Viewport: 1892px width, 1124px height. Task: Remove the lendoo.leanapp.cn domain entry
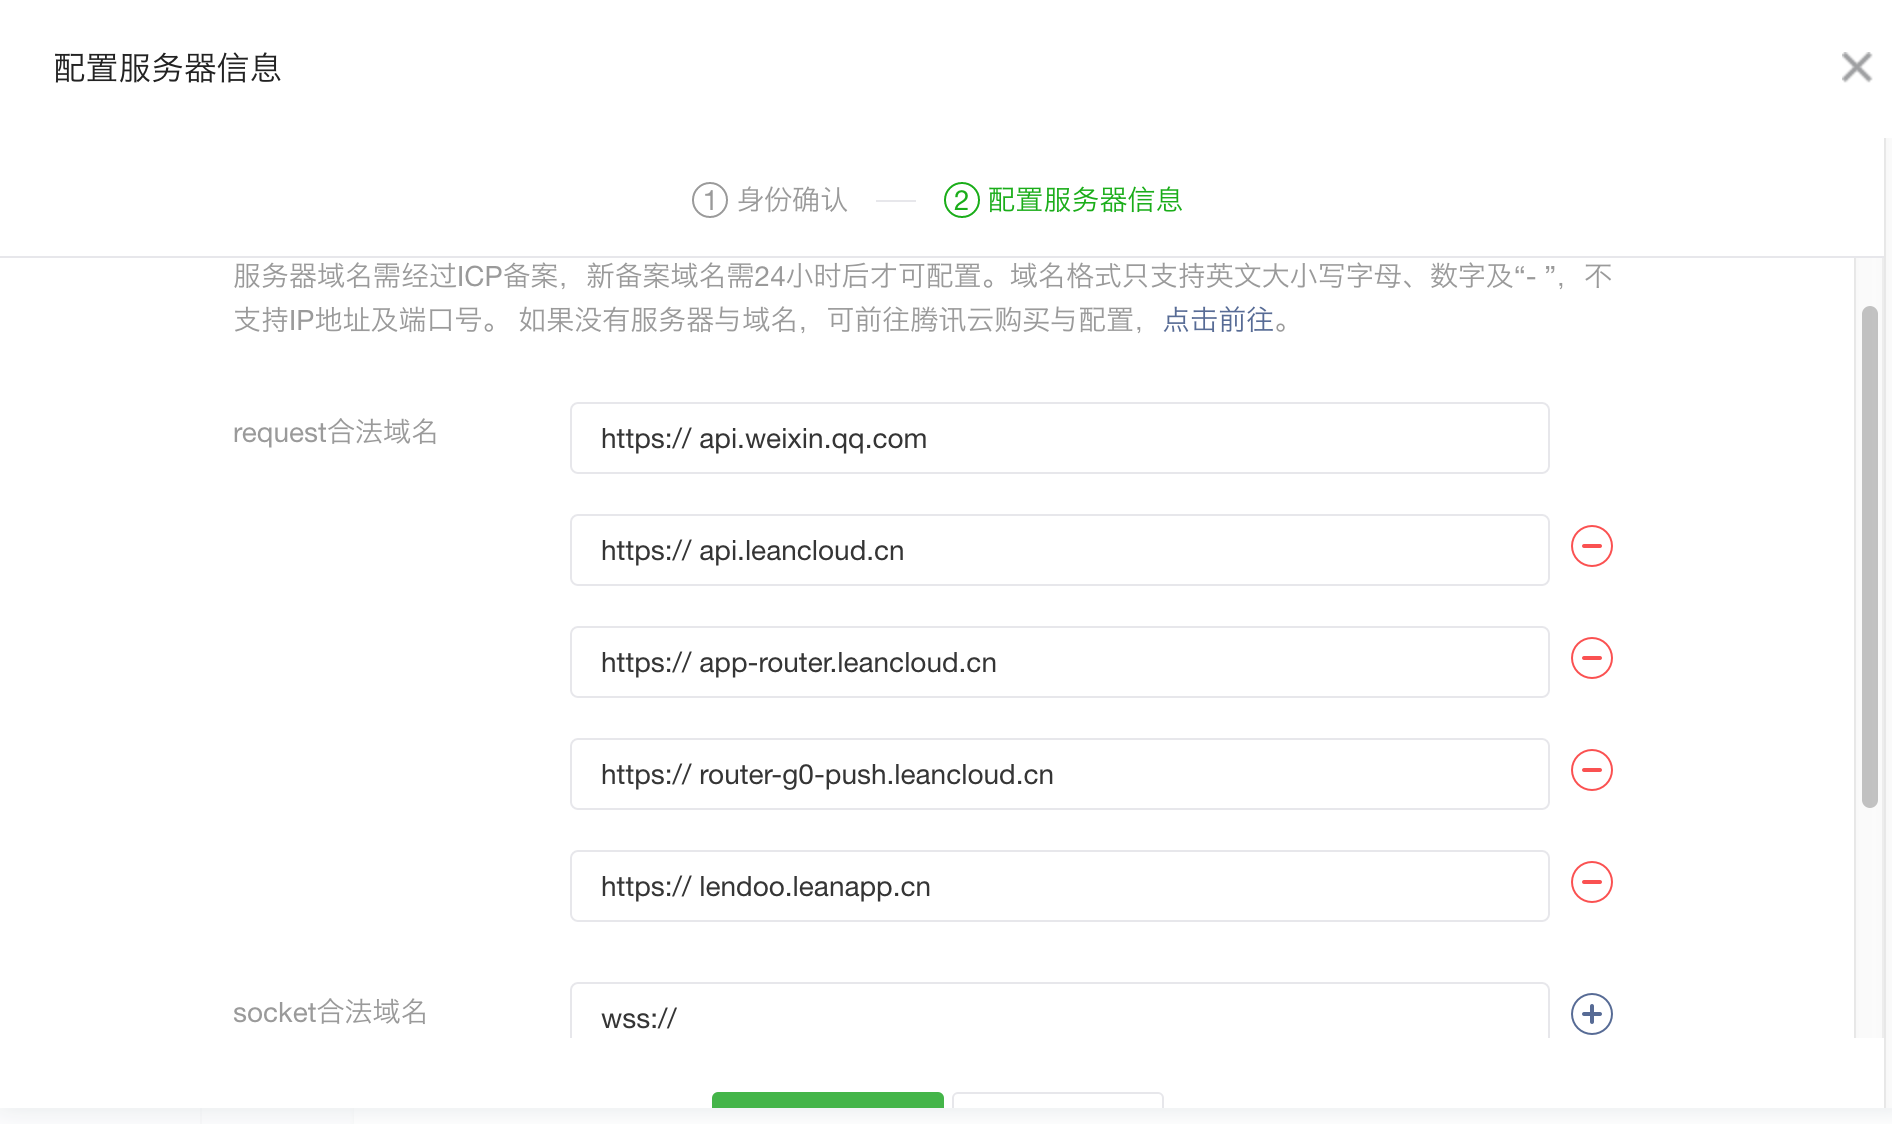[1591, 882]
